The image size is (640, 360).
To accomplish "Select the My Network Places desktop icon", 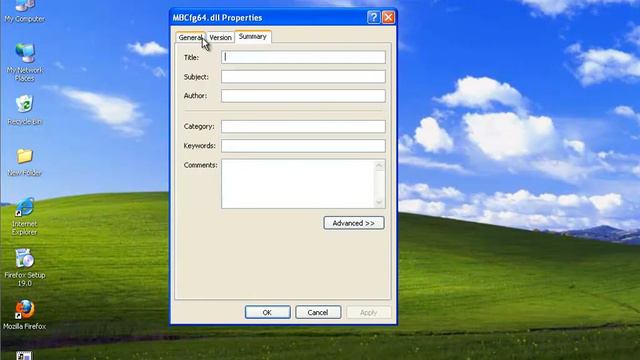I will (24, 62).
